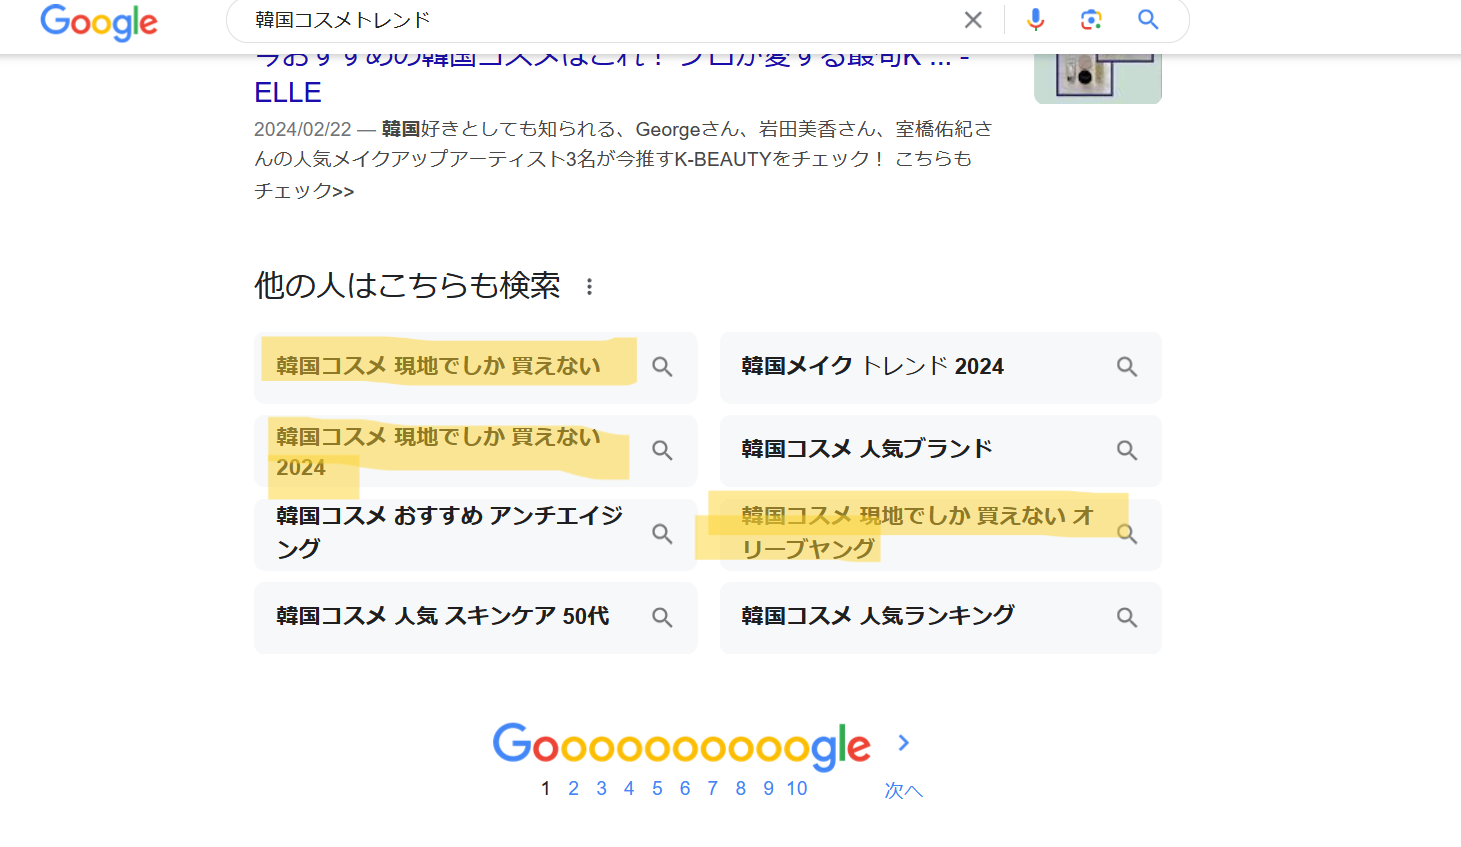Clear the search box with the X icon
1461x847 pixels.
(x=973, y=20)
